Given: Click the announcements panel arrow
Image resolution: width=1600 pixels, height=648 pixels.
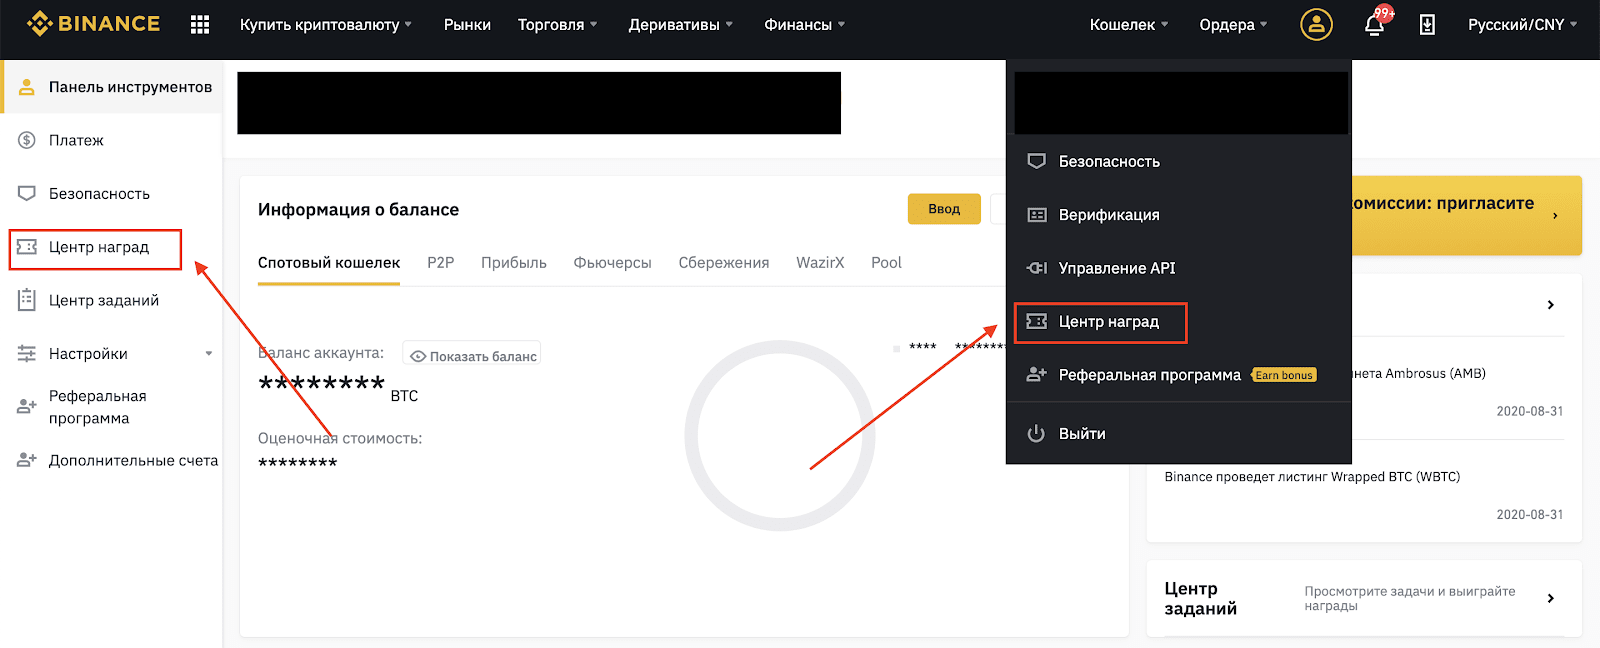Looking at the screenshot, I should click(1551, 305).
